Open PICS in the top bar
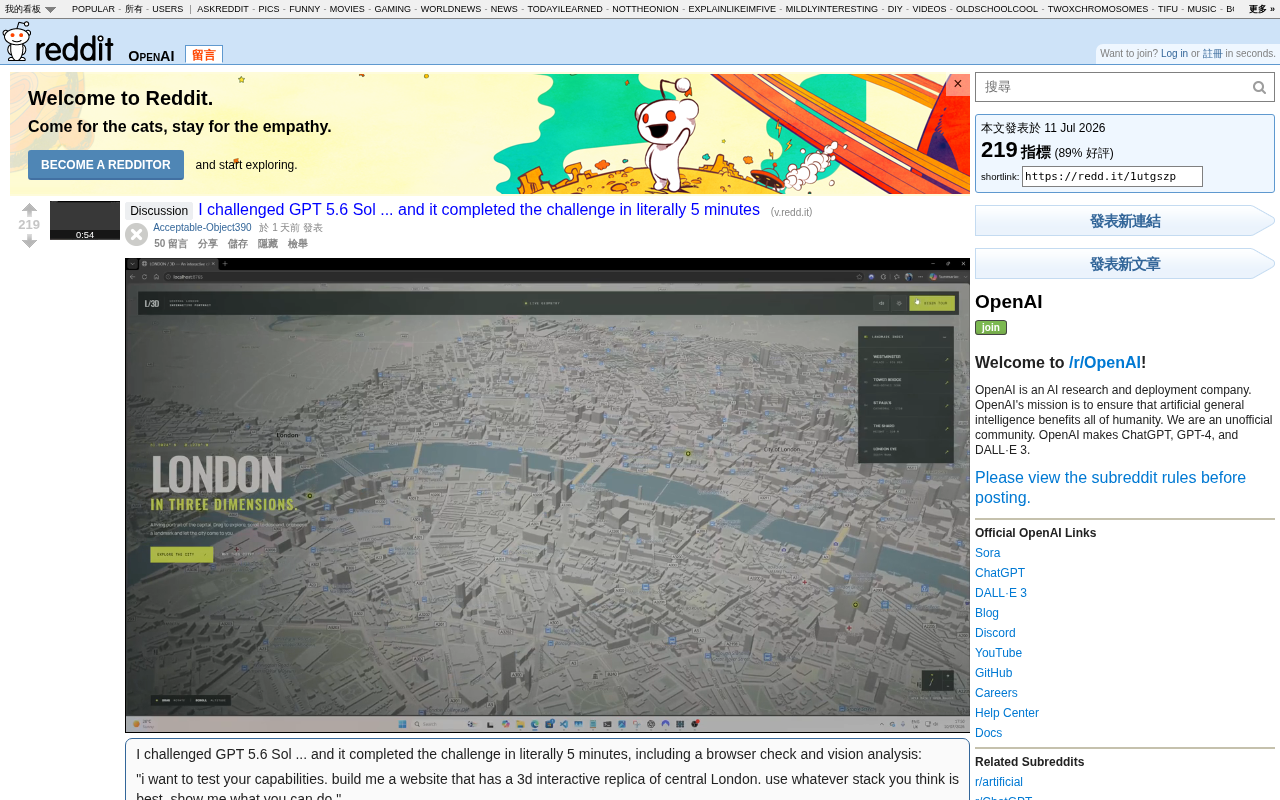This screenshot has height=800, width=1280. [x=269, y=9]
